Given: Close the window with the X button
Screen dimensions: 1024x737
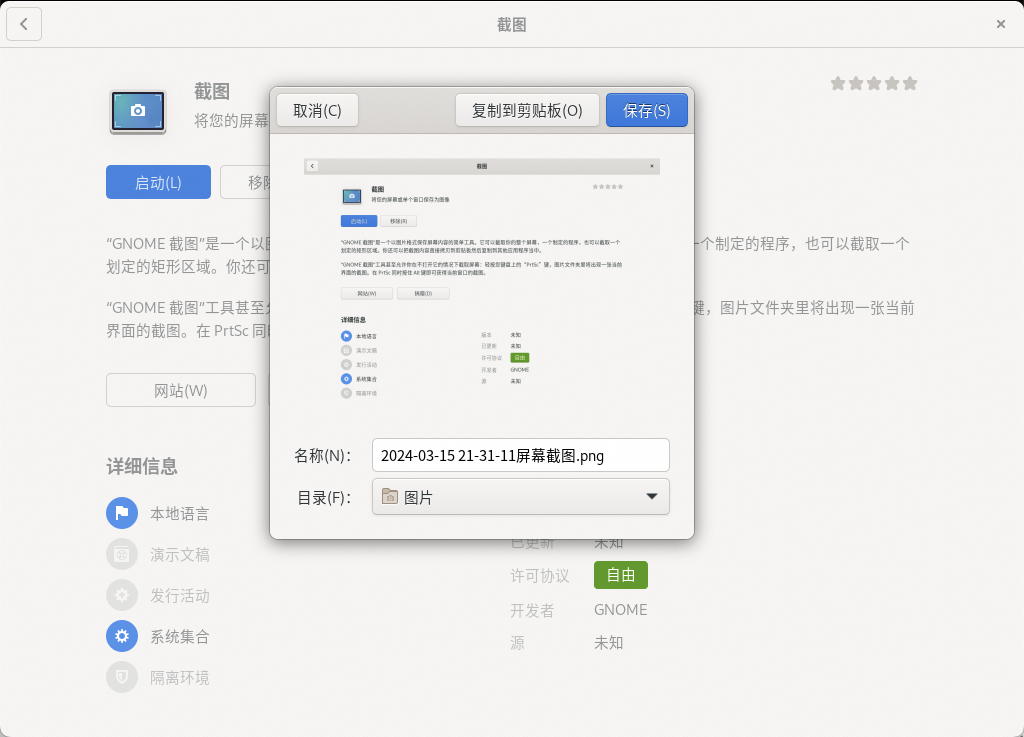Looking at the screenshot, I should tap(1000, 24).
